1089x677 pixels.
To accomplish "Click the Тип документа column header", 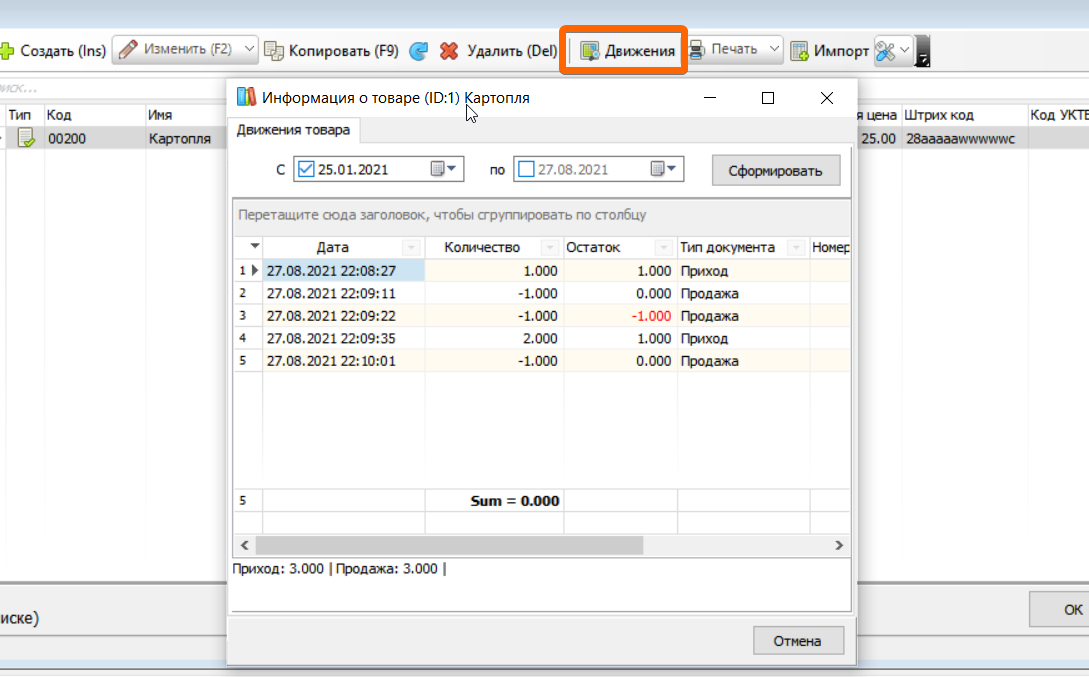I will tap(727, 247).
